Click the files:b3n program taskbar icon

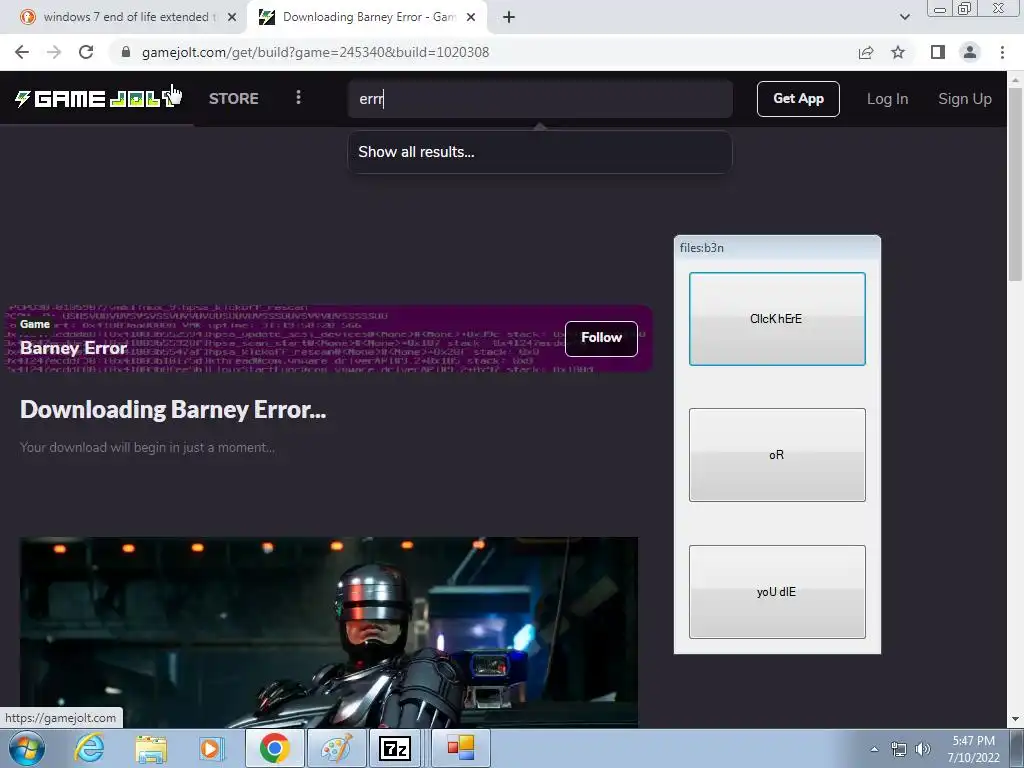[460, 748]
